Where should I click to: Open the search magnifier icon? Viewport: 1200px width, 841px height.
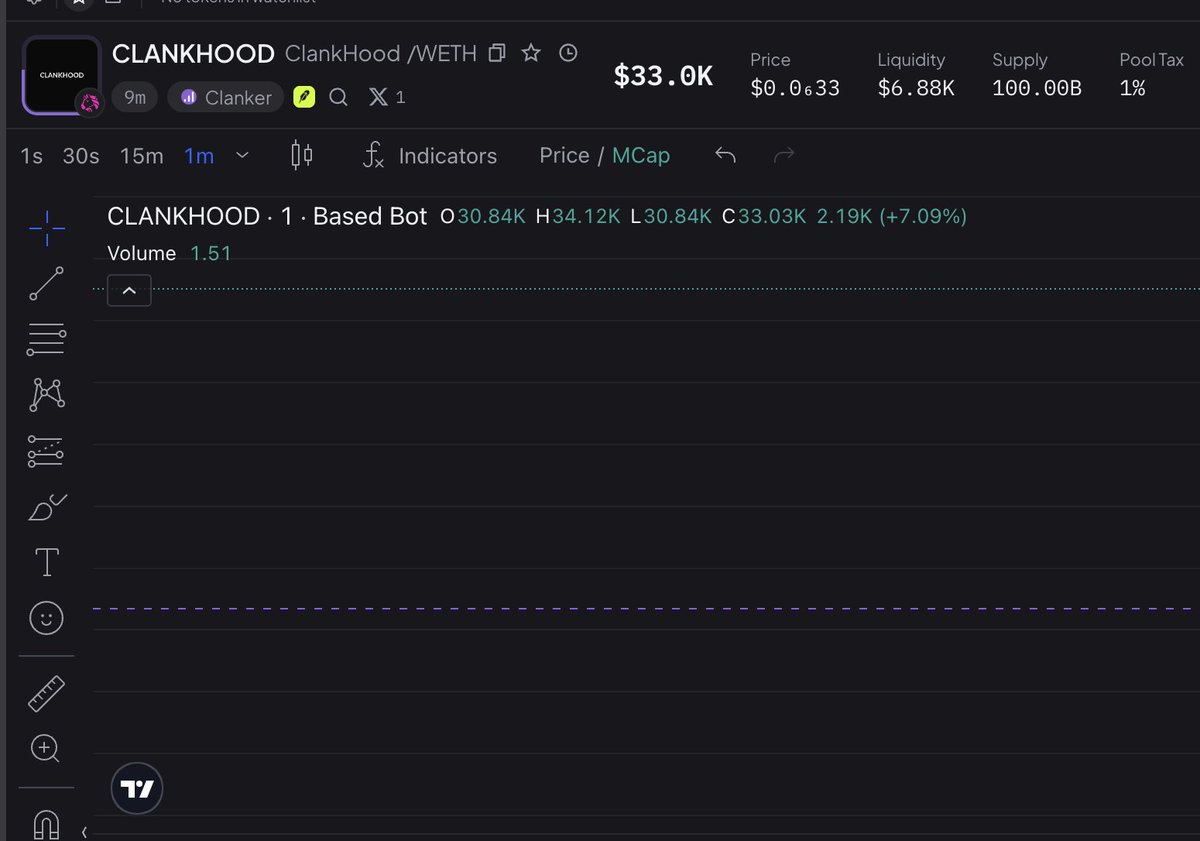click(x=338, y=97)
